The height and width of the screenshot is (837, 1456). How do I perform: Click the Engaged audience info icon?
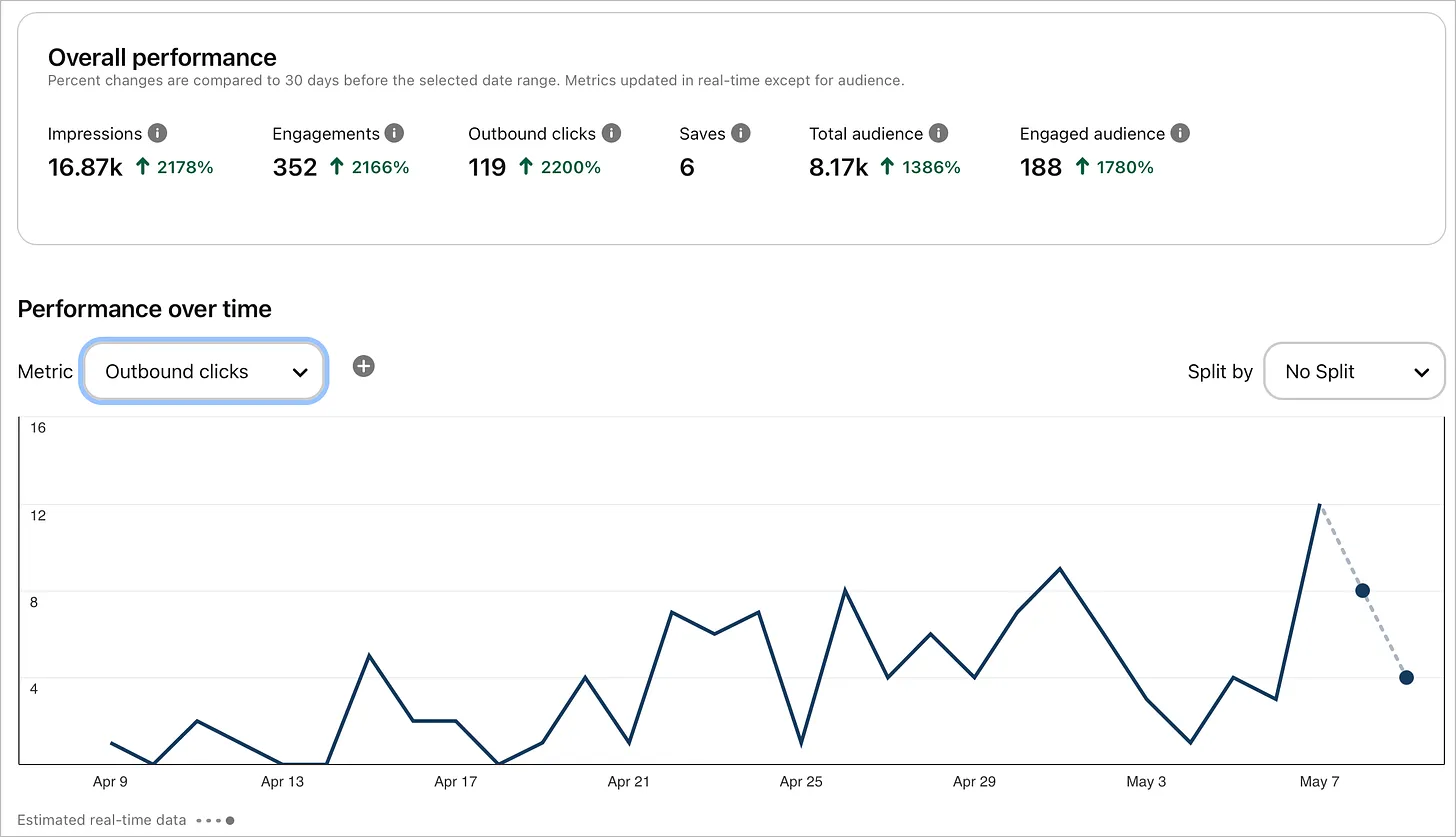coord(1180,133)
